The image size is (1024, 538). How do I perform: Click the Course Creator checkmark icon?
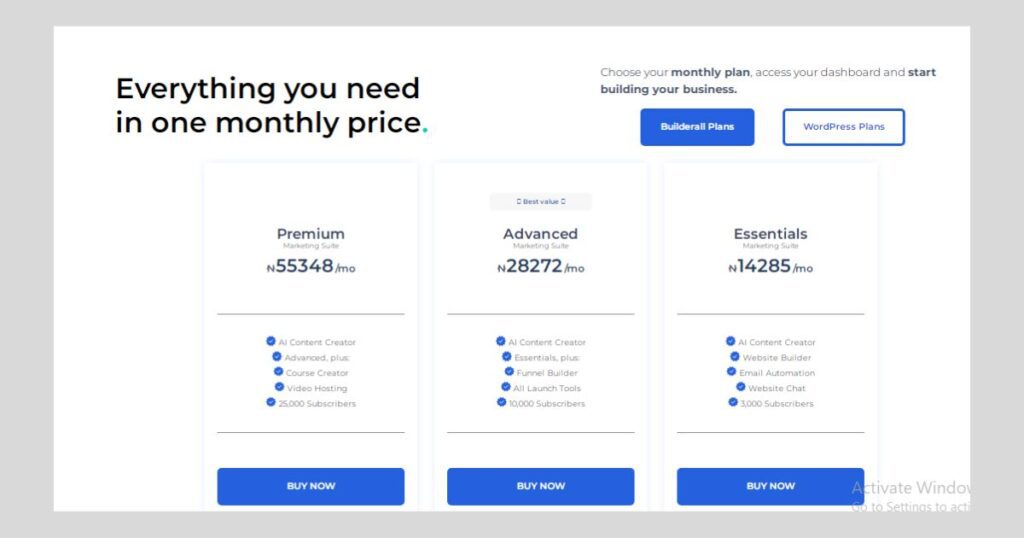click(x=278, y=372)
